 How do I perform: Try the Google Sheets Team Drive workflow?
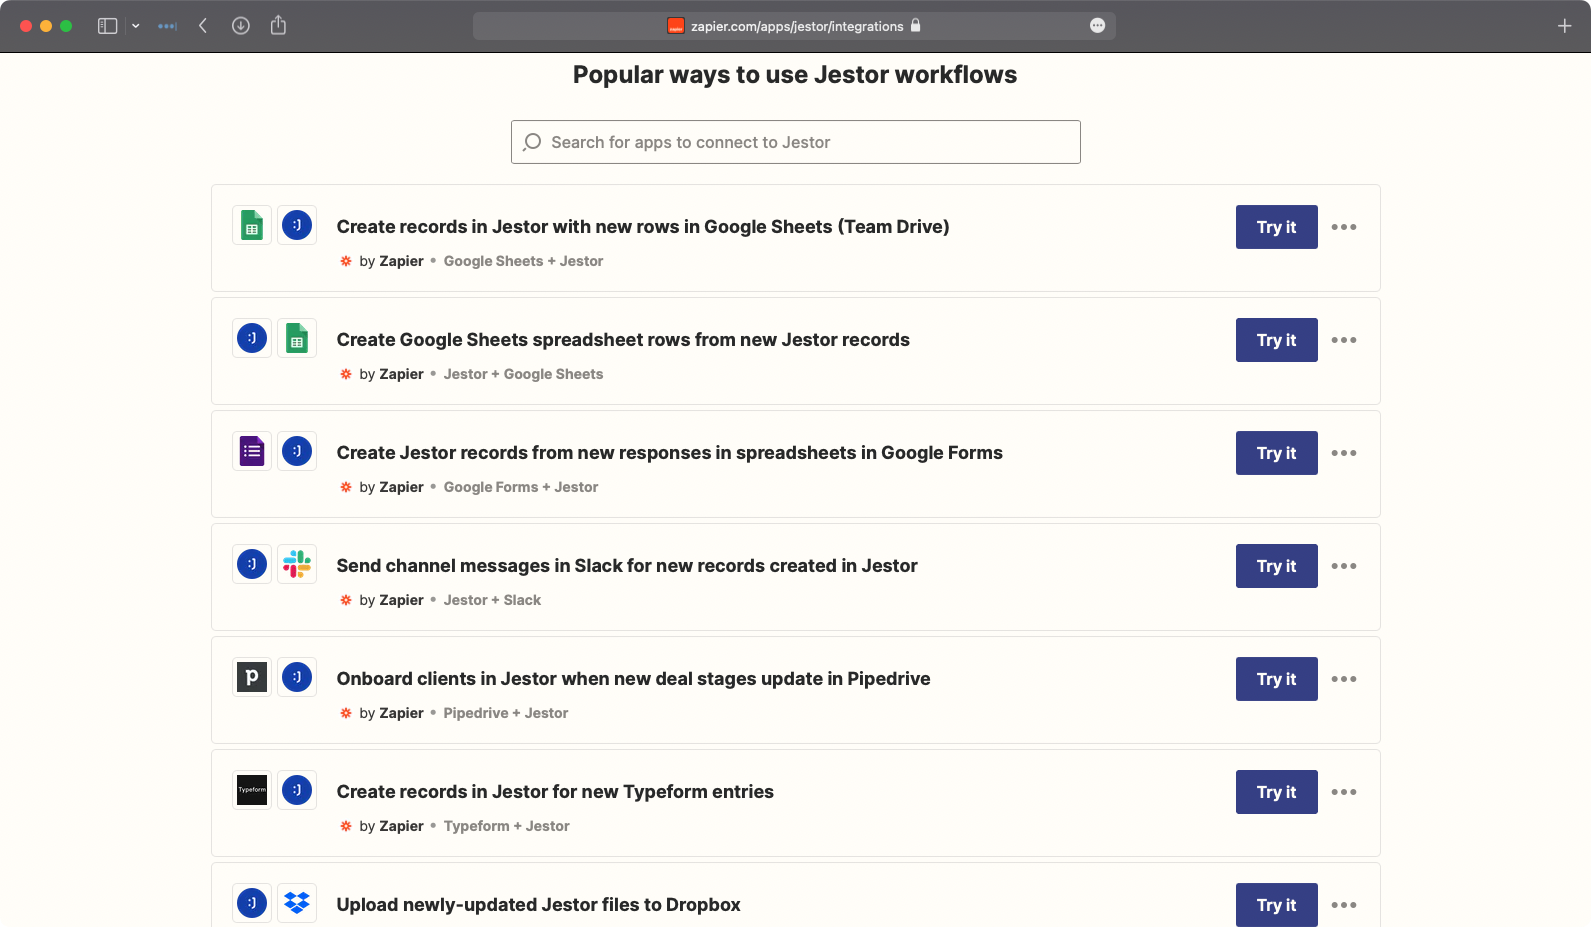point(1276,227)
